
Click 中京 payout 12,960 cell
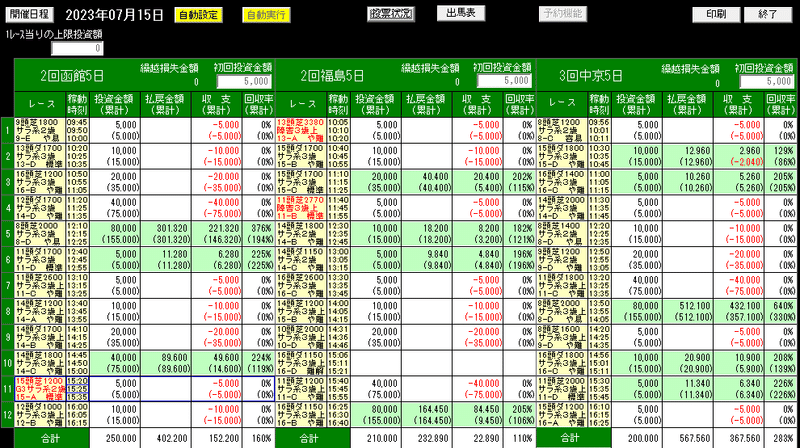(688, 156)
